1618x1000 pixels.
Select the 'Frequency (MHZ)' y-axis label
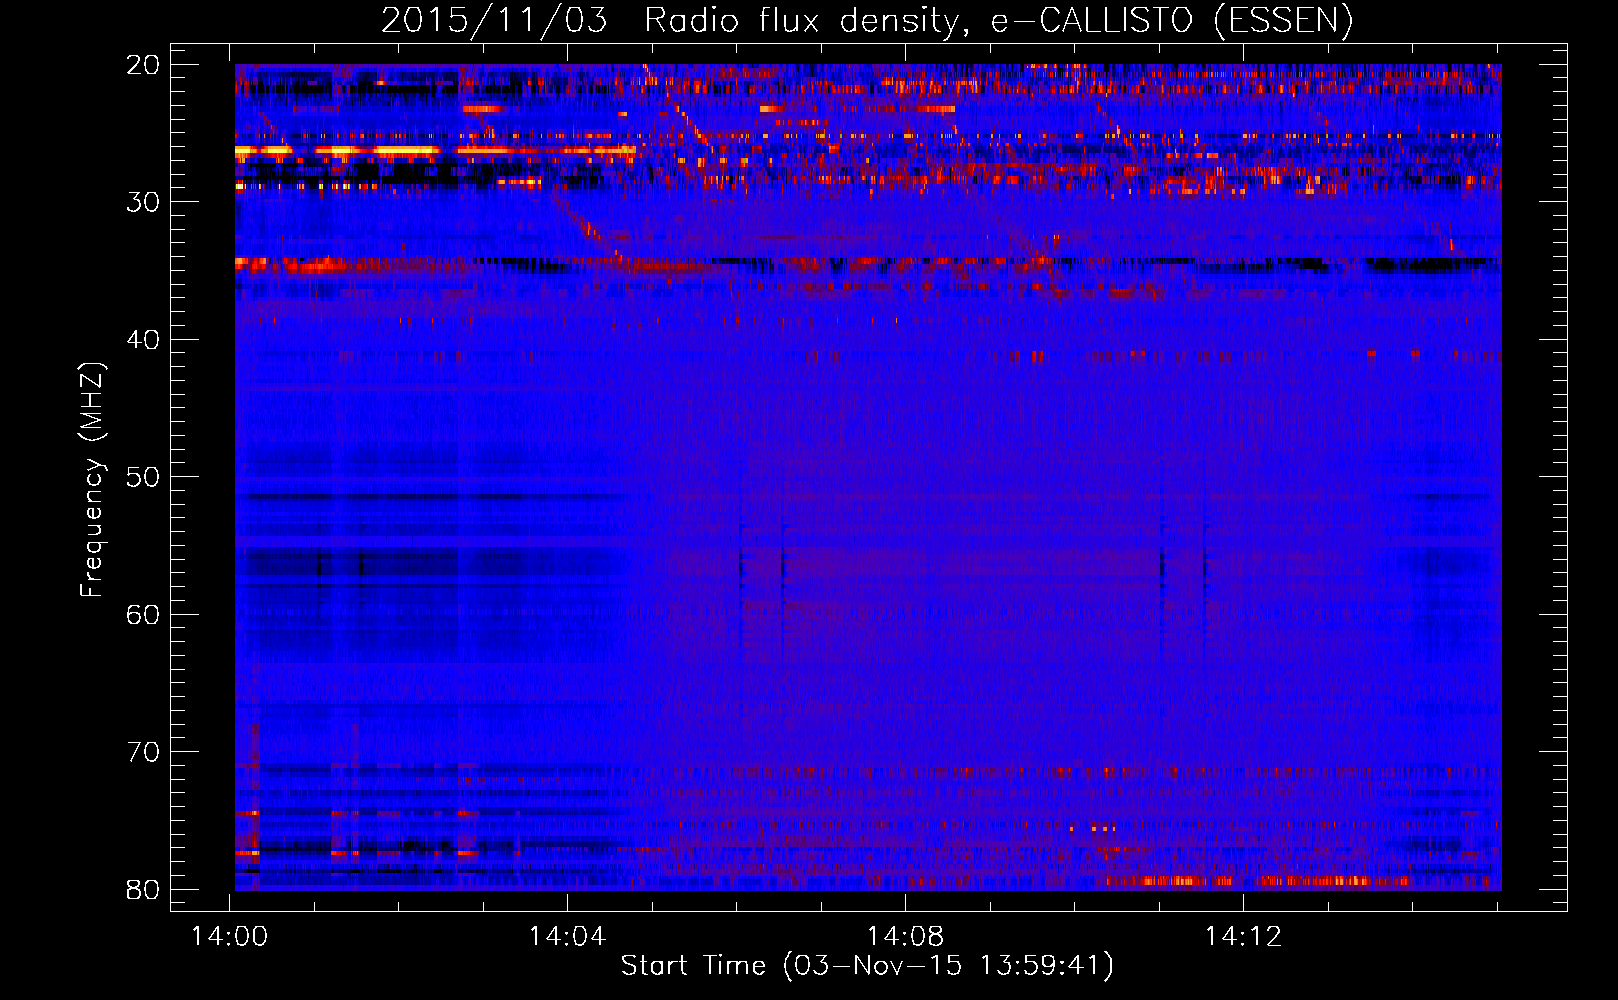pos(92,480)
